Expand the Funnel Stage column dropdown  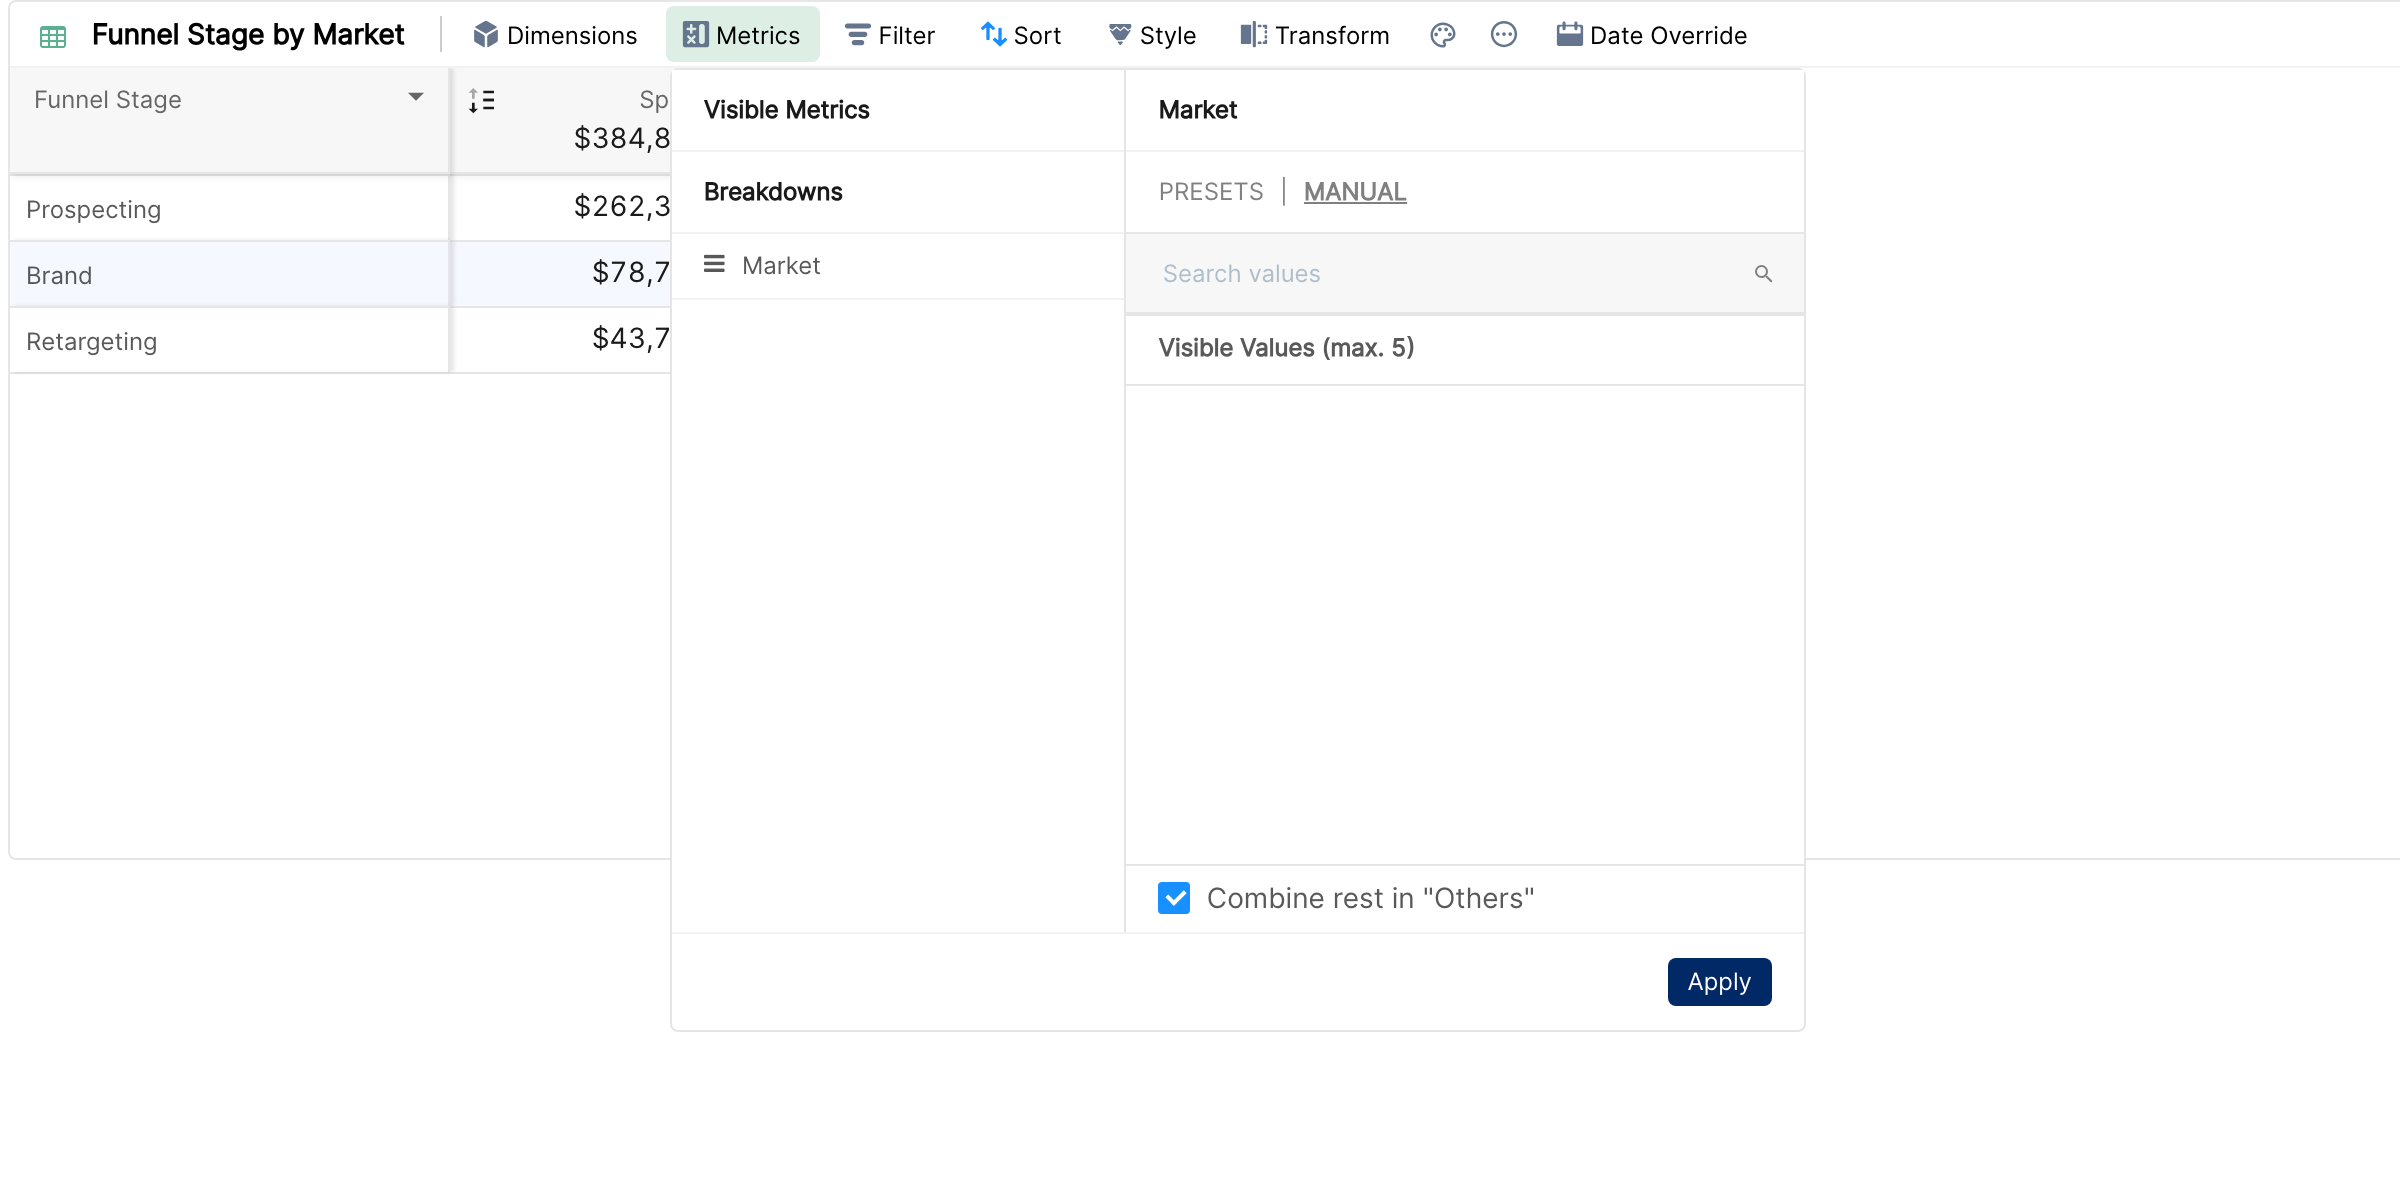tap(416, 97)
